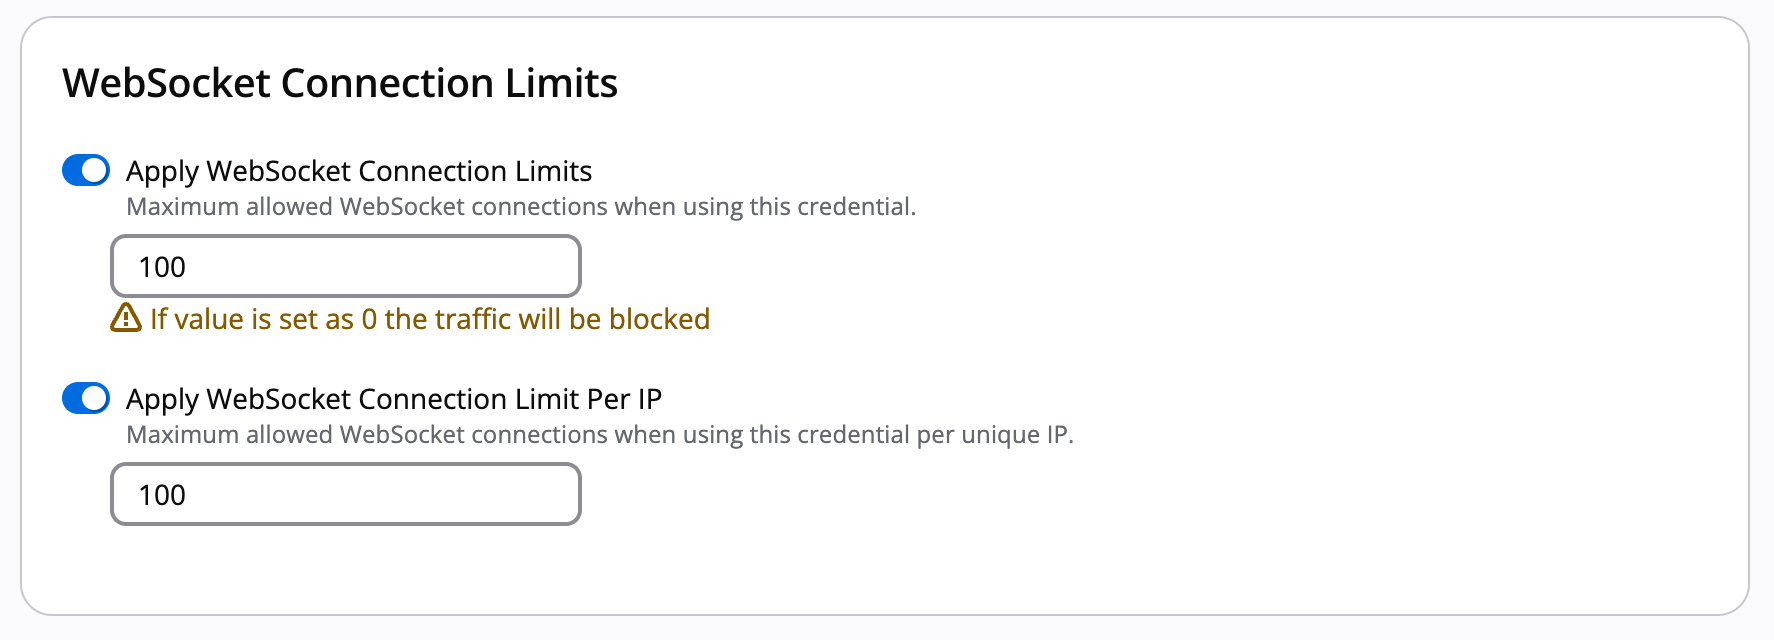The image size is (1774, 640).
Task: Click the traffic blocked warning message text
Action: (428, 318)
